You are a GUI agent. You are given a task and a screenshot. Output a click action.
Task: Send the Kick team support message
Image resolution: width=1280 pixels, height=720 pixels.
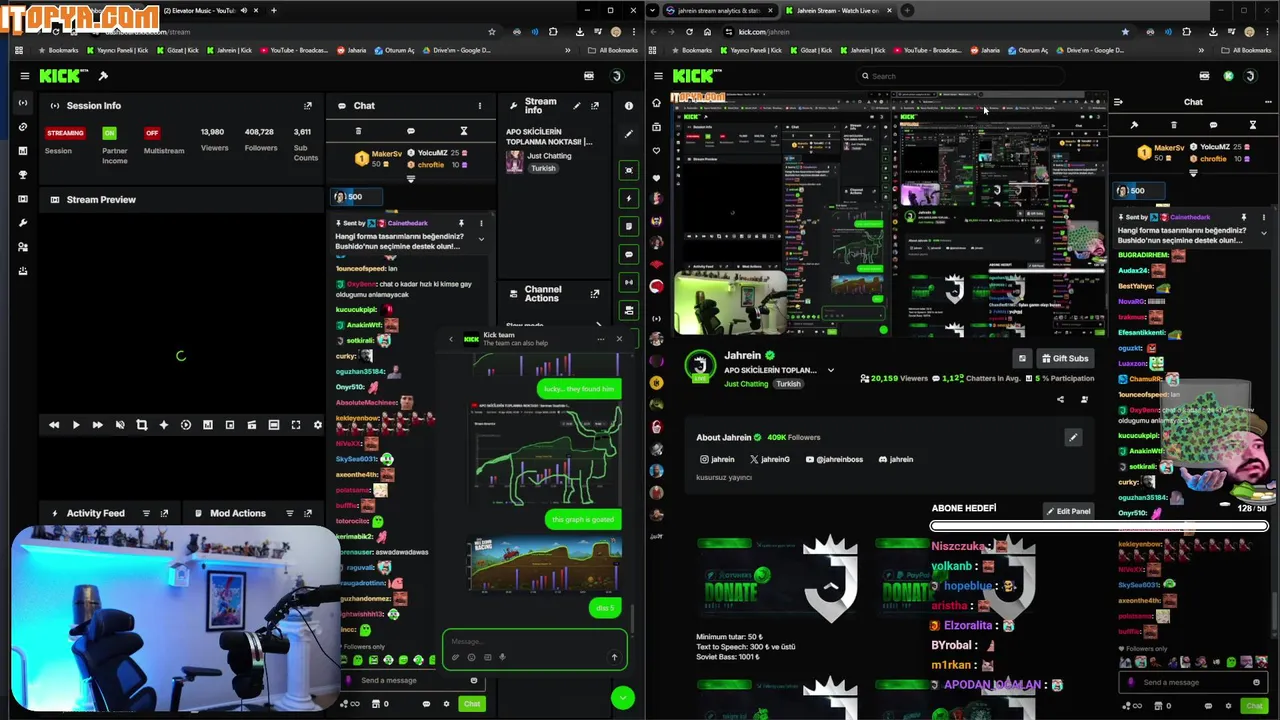point(614,657)
